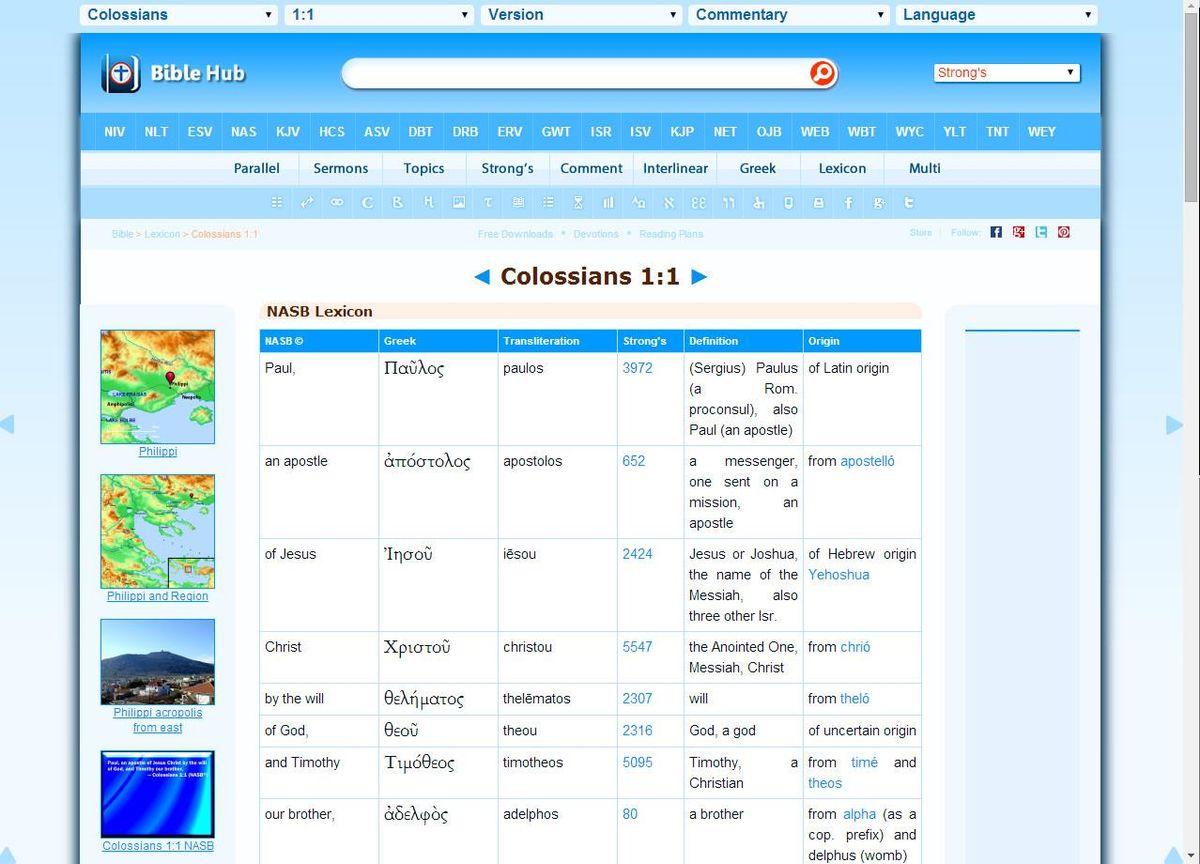The height and width of the screenshot is (864, 1200).
Task: Open the Version dropdown
Action: point(581,15)
